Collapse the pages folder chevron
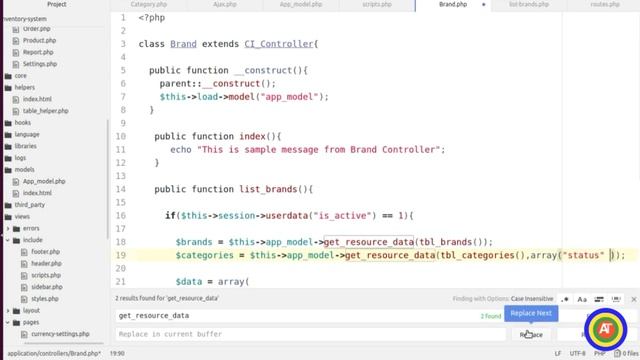The height and width of the screenshot is (360, 640). pyautogui.click(x=8, y=323)
